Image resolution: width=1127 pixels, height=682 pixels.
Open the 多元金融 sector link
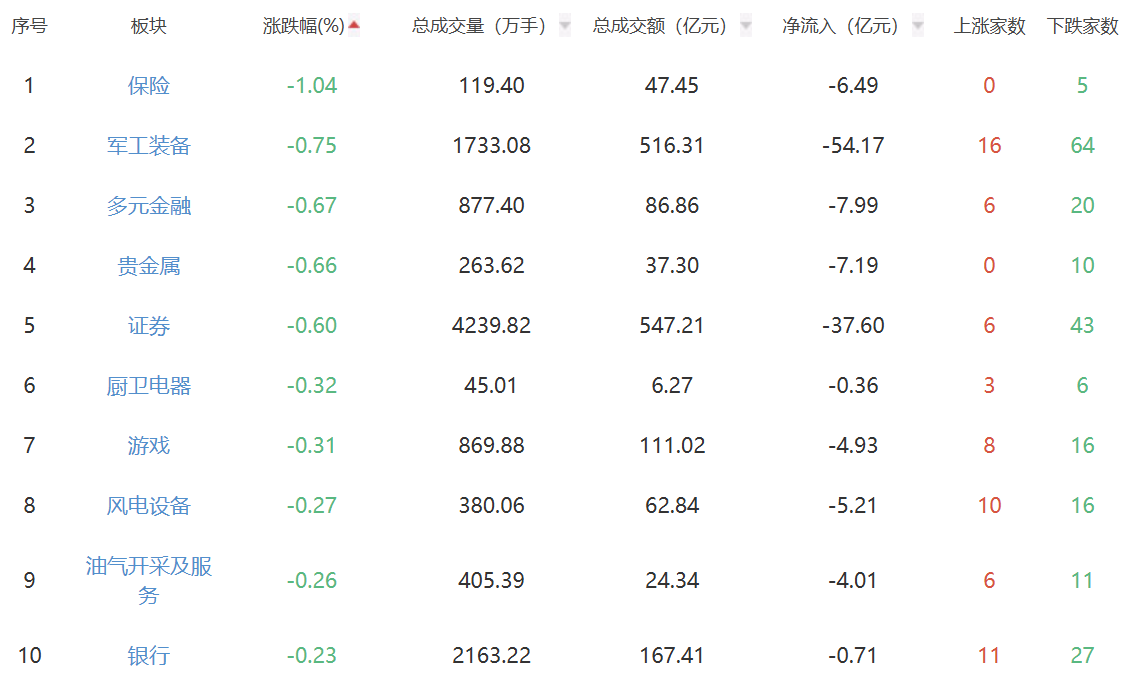(149, 206)
